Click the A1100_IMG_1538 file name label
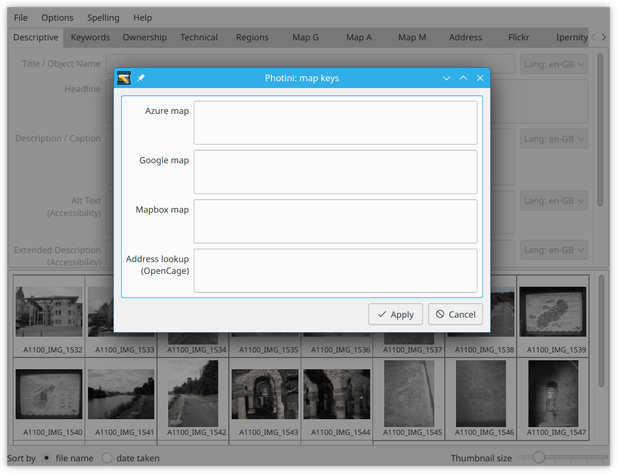The height and width of the screenshot is (474, 618). click(x=484, y=350)
